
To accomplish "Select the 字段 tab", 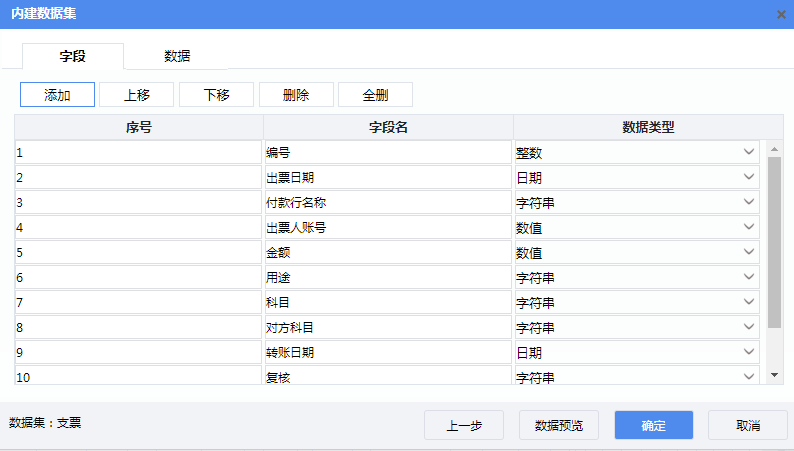I will (x=73, y=56).
